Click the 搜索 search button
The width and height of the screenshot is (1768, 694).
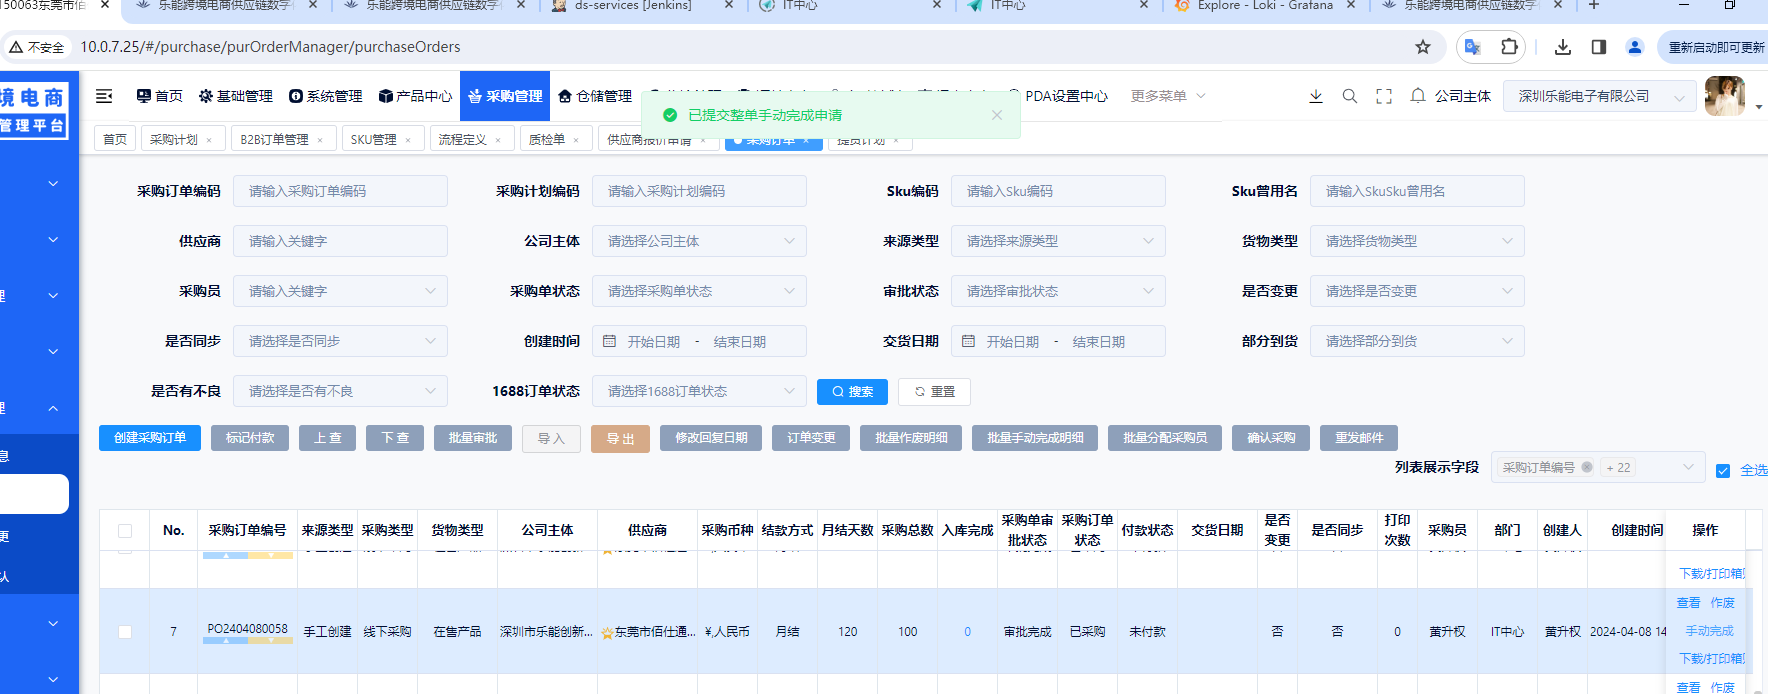852,391
